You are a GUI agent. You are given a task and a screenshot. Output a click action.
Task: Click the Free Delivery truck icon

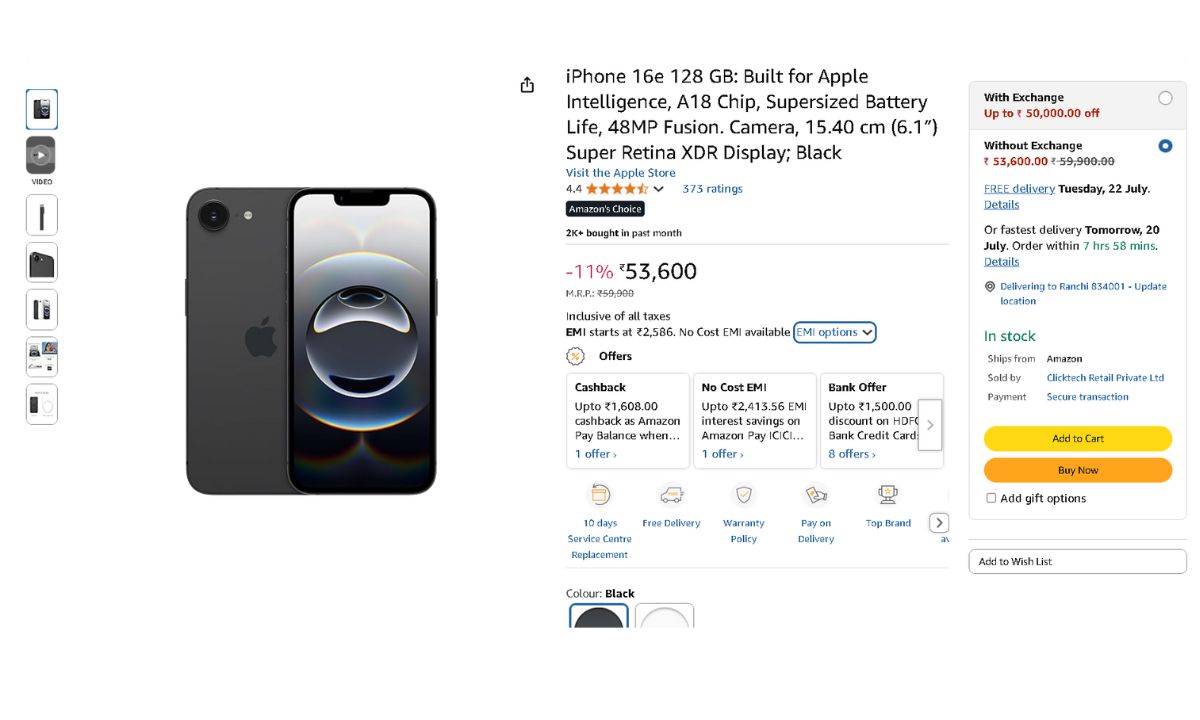tap(671, 495)
